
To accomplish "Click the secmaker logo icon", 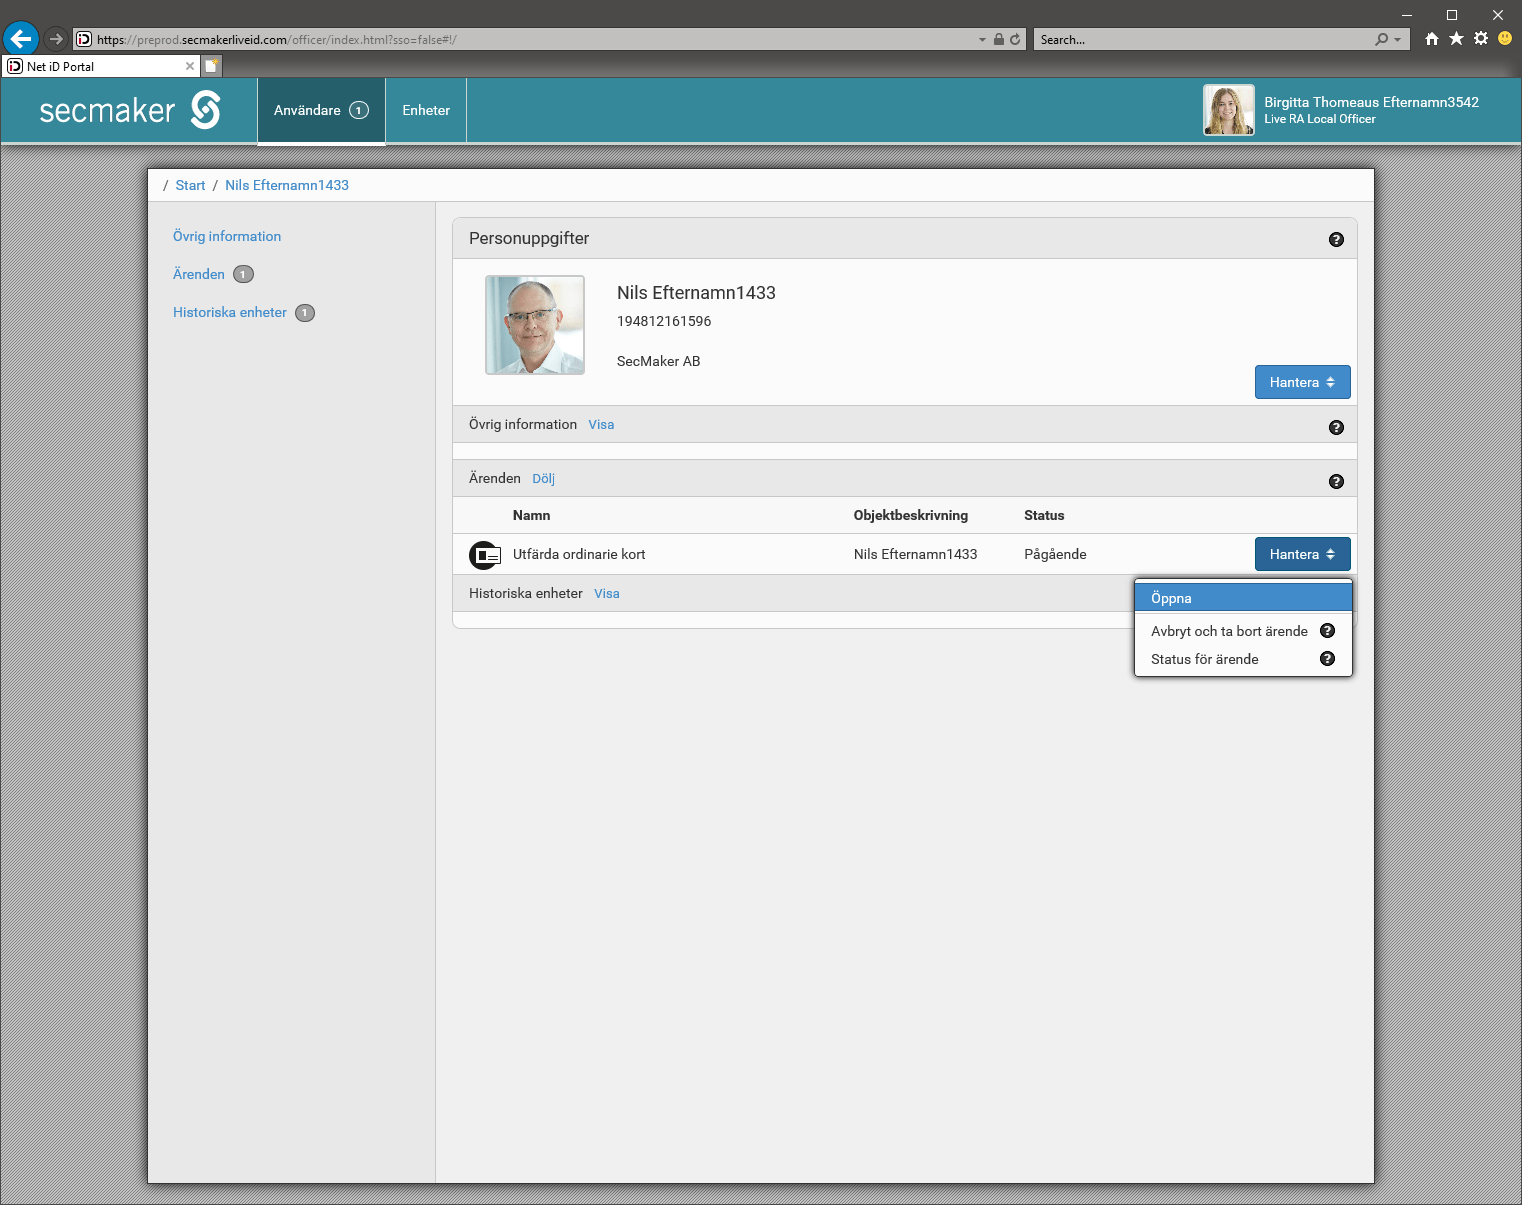I will (205, 110).
